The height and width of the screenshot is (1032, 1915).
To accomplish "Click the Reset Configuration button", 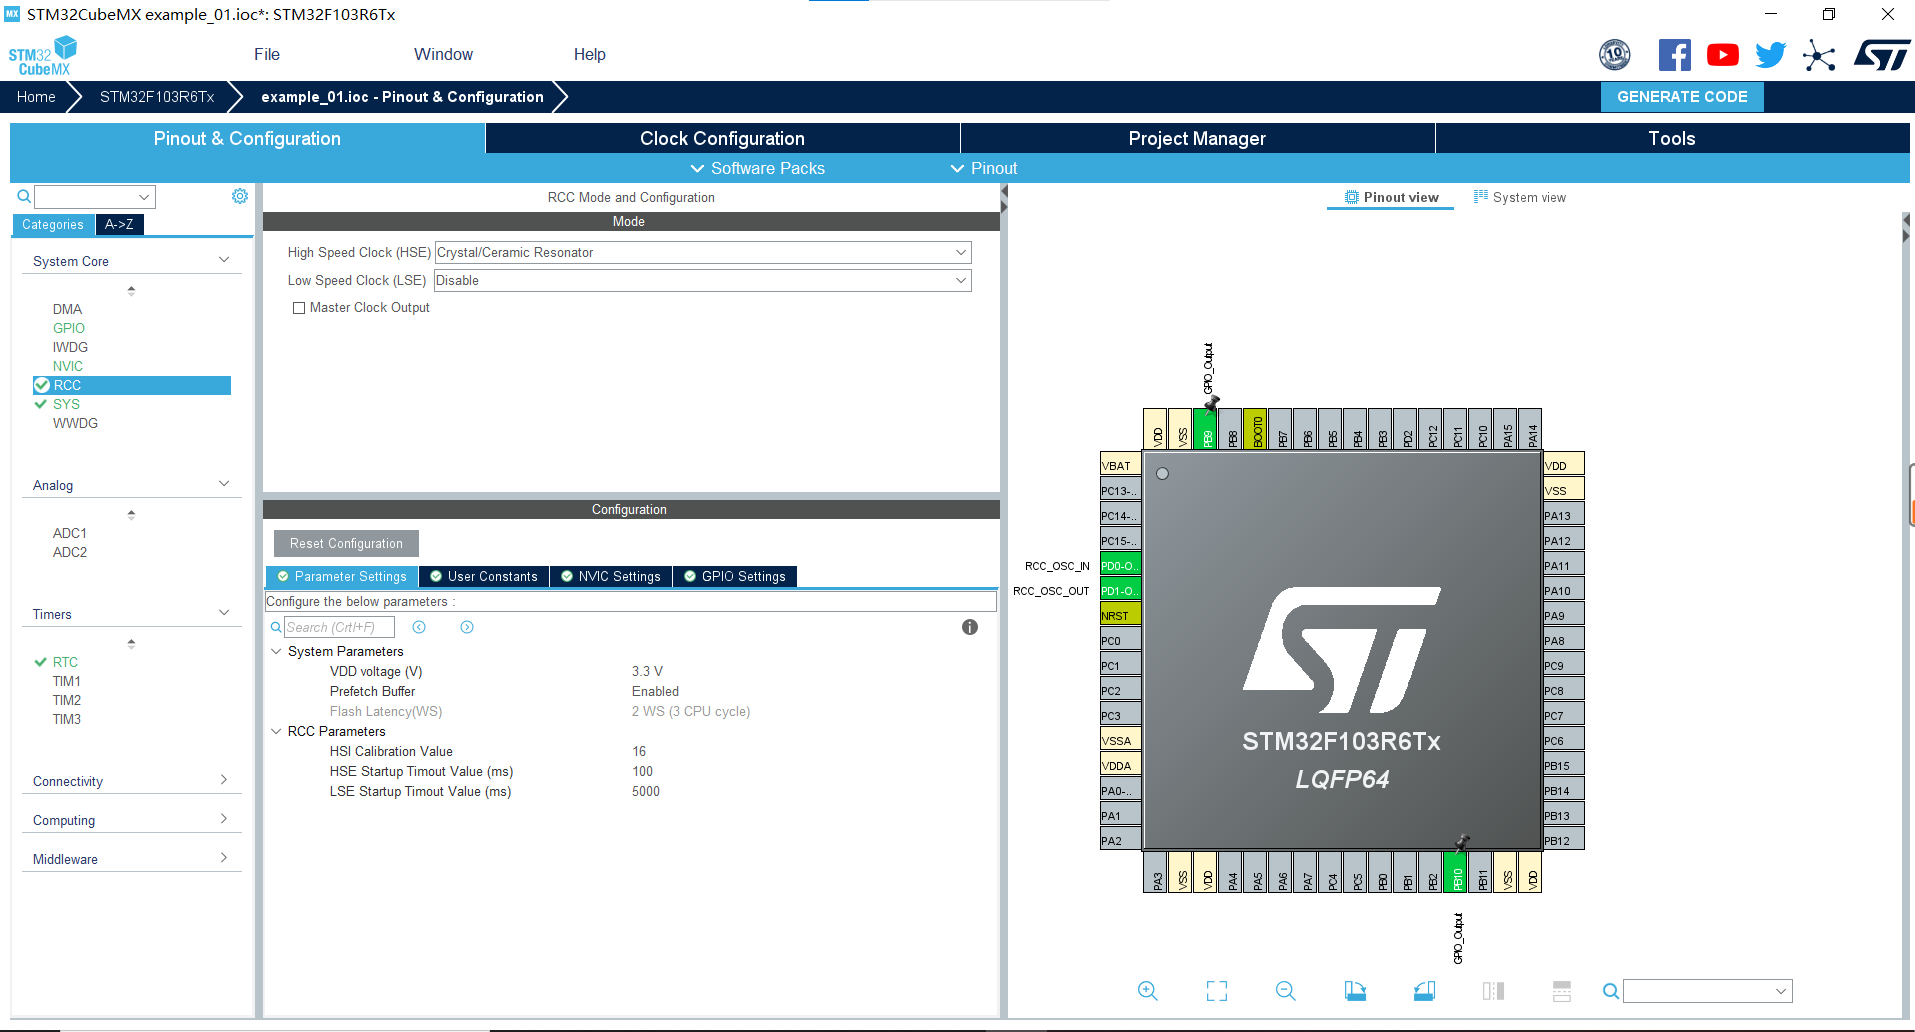I will click(346, 543).
